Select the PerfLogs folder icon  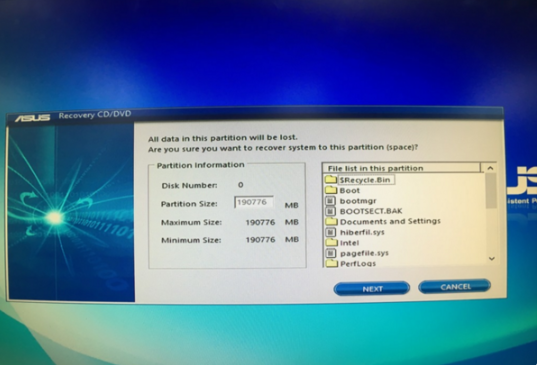click(x=331, y=263)
